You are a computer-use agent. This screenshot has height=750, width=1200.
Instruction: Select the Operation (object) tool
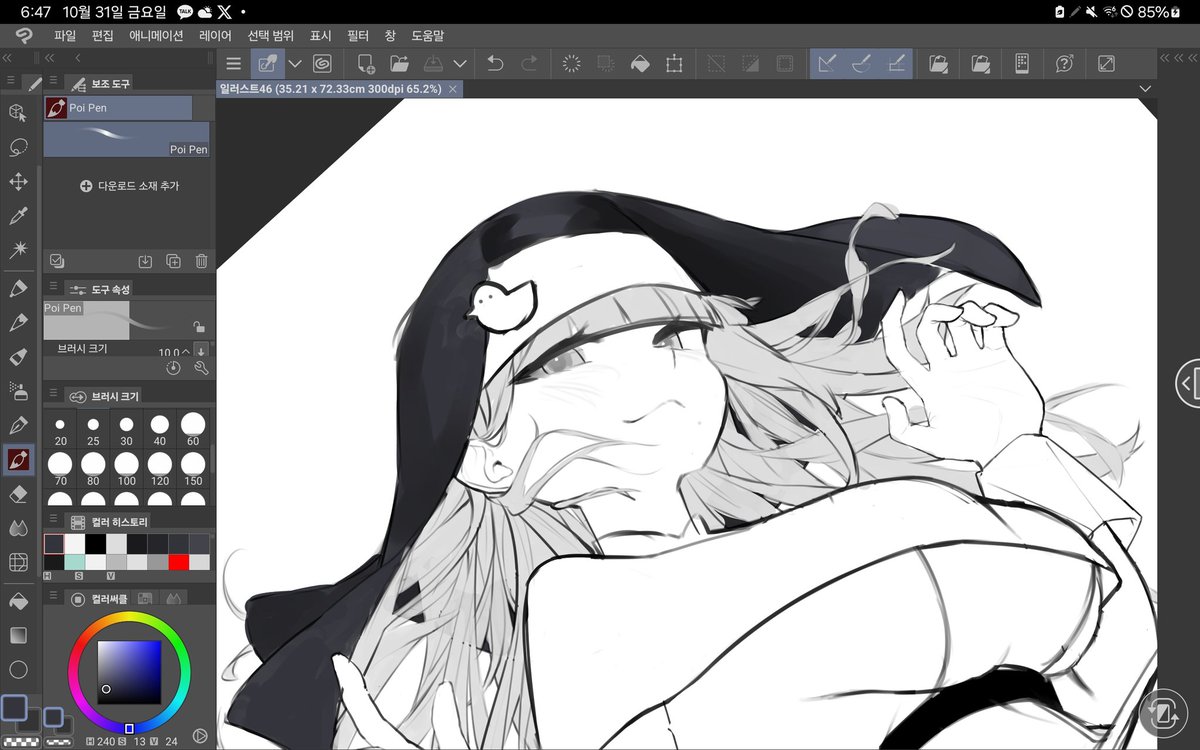coord(17,113)
